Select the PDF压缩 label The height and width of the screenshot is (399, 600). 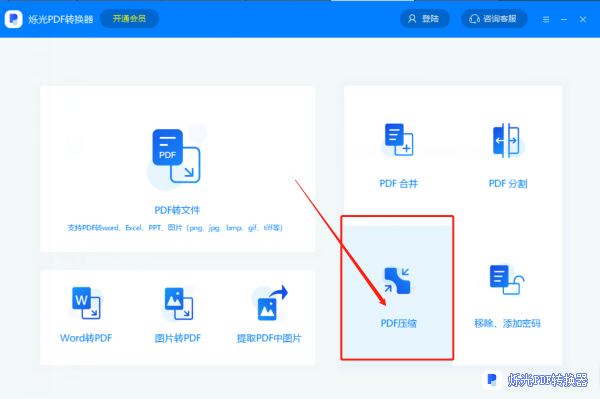[x=399, y=324]
